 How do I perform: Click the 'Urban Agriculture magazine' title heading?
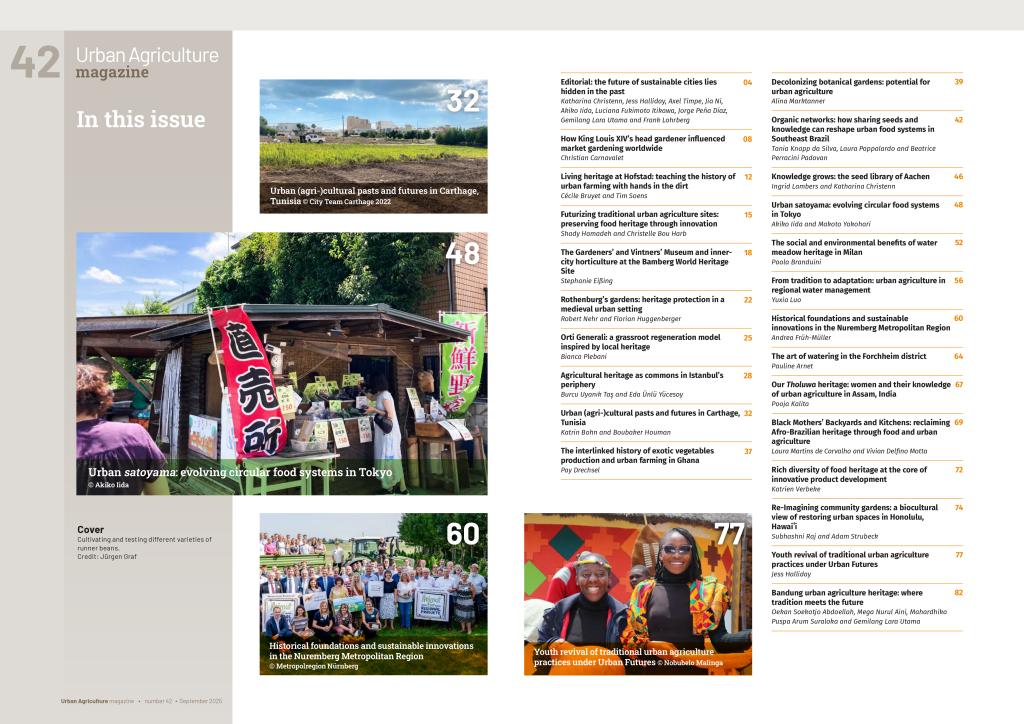146,63
